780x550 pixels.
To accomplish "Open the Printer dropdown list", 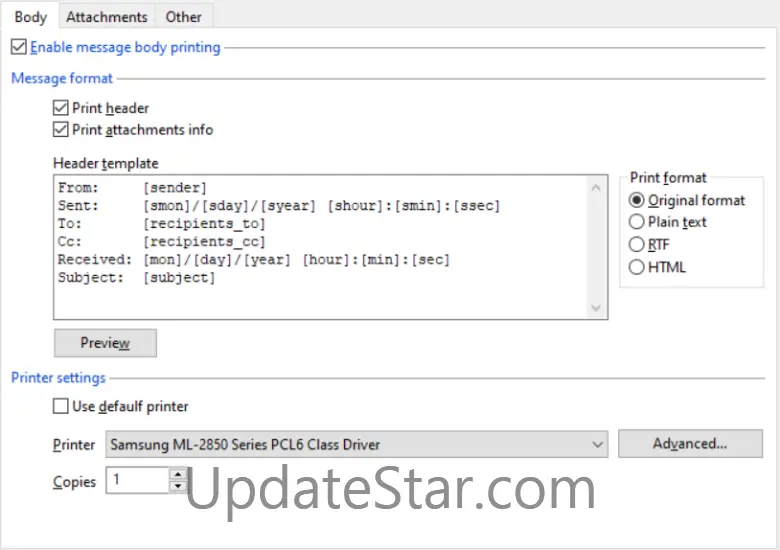I will coord(357,444).
